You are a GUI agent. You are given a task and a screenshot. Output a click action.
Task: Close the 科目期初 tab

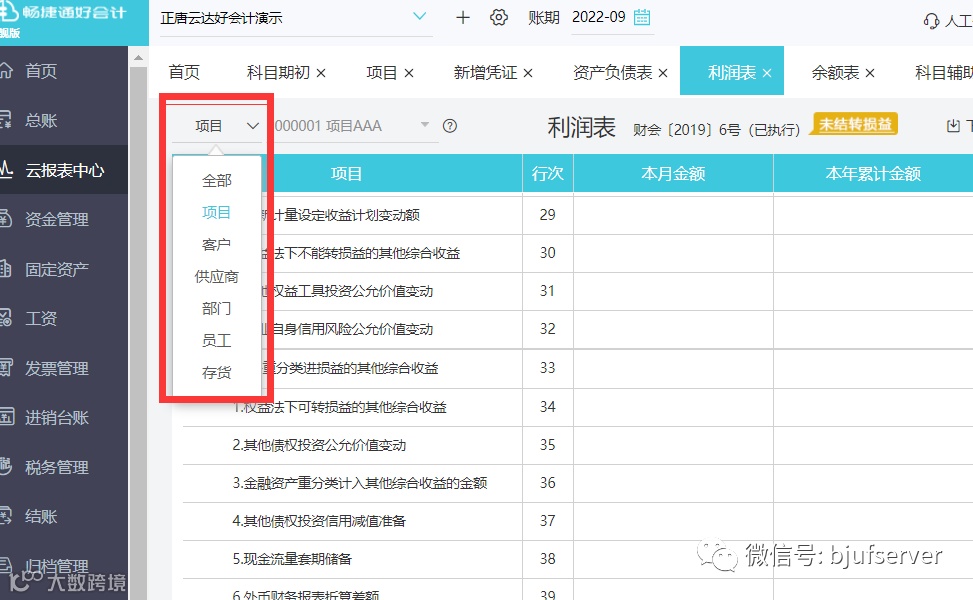click(321, 73)
